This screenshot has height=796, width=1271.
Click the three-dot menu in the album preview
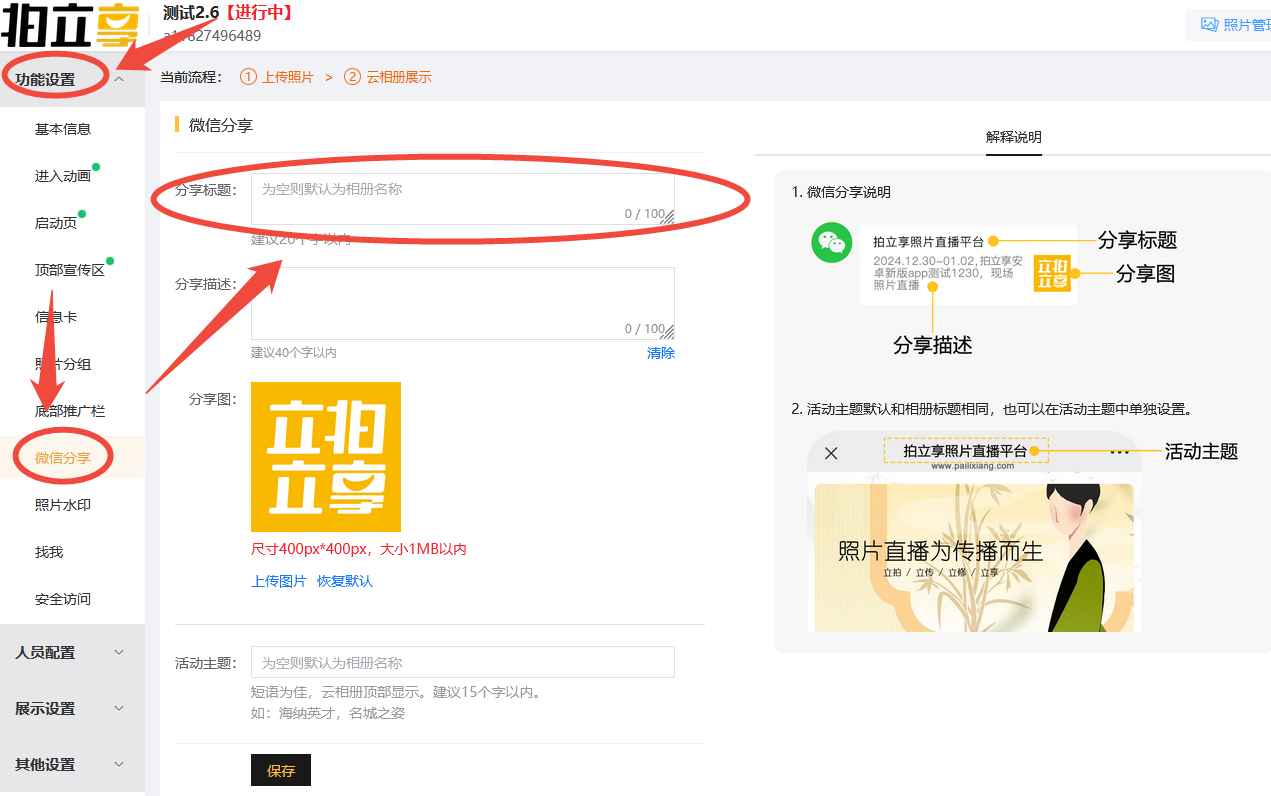pos(1119,452)
